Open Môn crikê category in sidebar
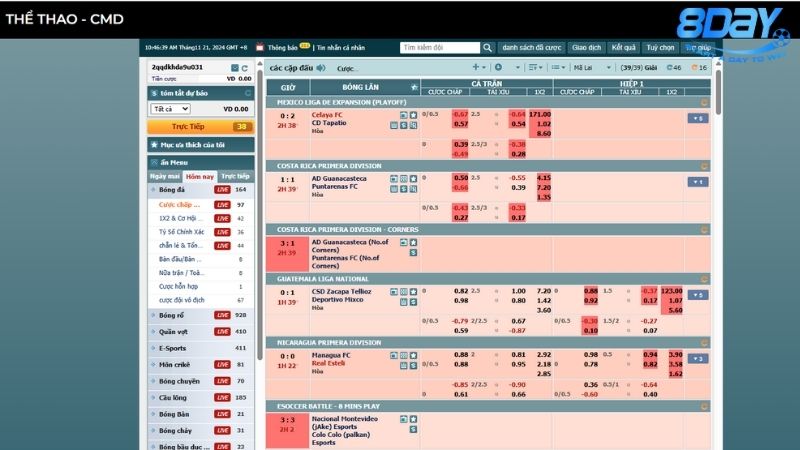Screen dimensions: 800x450 (201, 365)
